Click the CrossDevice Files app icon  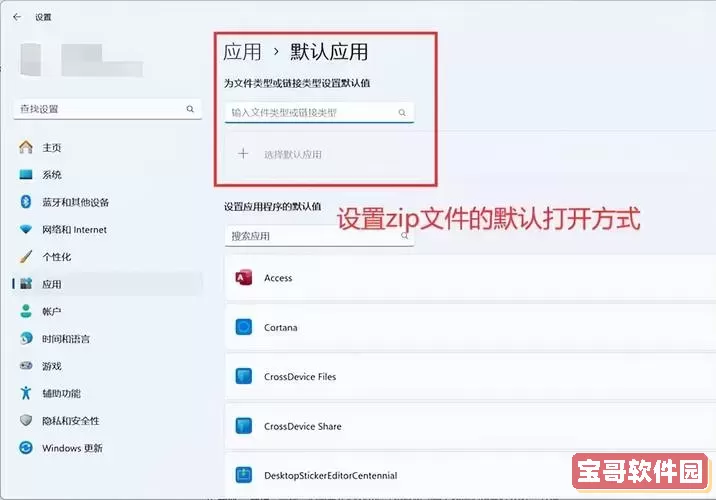pos(243,376)
